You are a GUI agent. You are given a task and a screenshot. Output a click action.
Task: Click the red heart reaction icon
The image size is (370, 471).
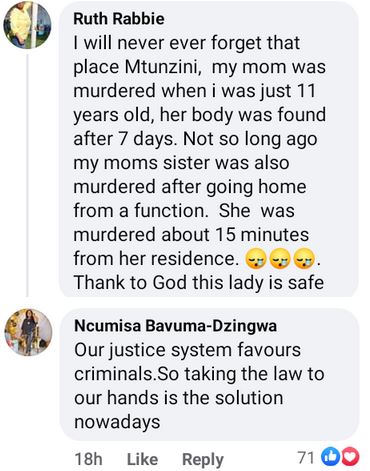click(x=351, y=457)
